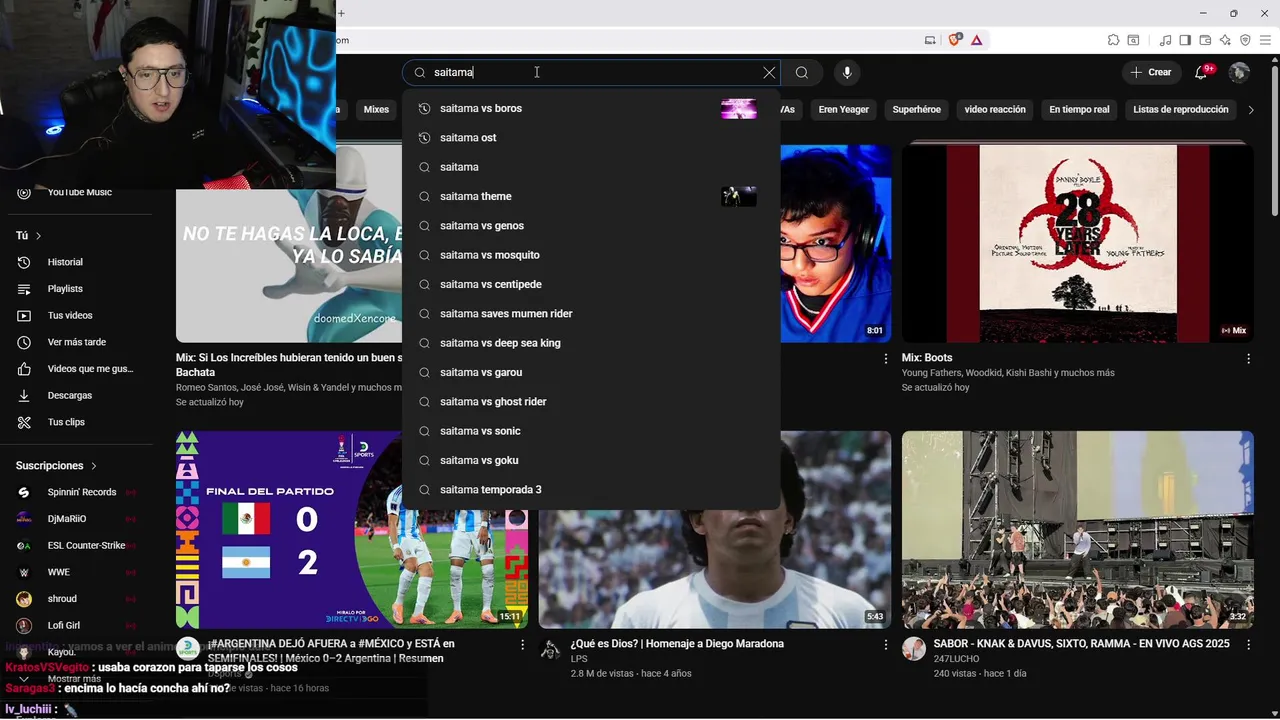
Task: Select saitama vs ghost rider suggestion
Action: click(x=591, y=402)
